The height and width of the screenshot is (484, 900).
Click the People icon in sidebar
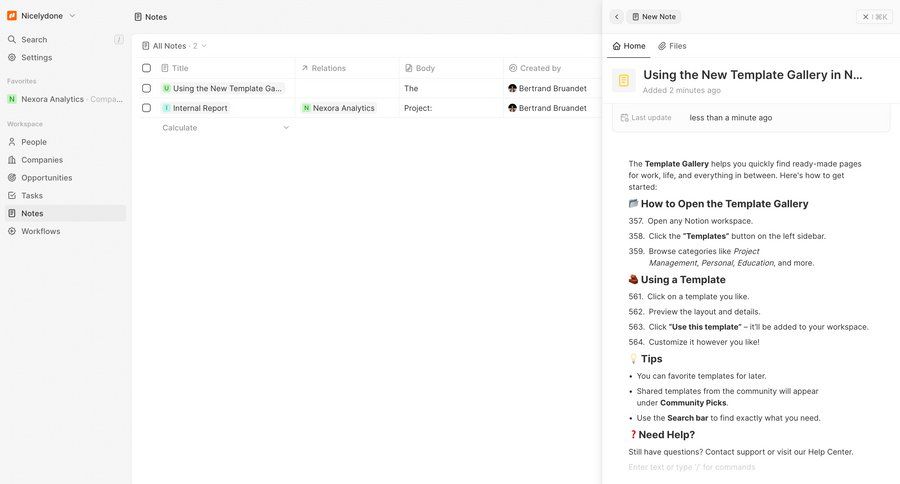[x=11, y=142]
